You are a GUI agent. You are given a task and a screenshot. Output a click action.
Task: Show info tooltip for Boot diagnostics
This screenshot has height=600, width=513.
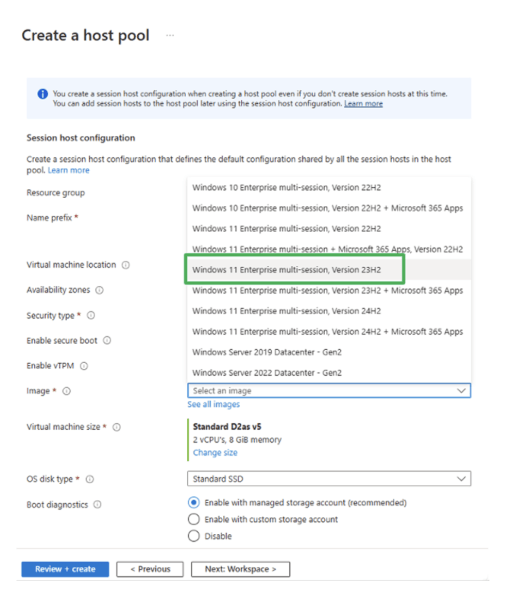click(x=98, y=504)
